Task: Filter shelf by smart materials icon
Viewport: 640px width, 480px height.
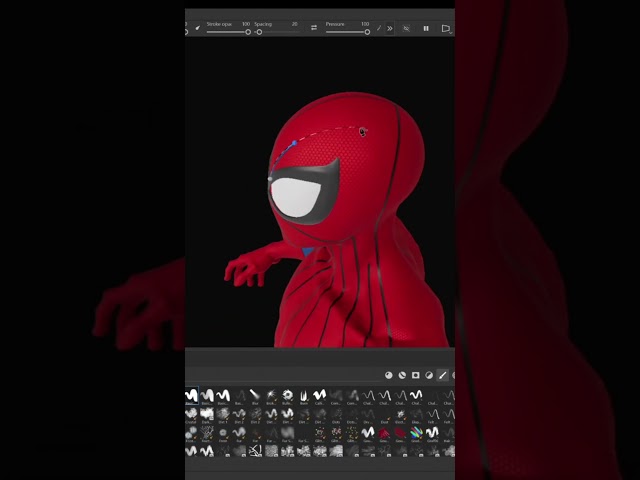Action: pyautogui.click(x=402, y=375)
